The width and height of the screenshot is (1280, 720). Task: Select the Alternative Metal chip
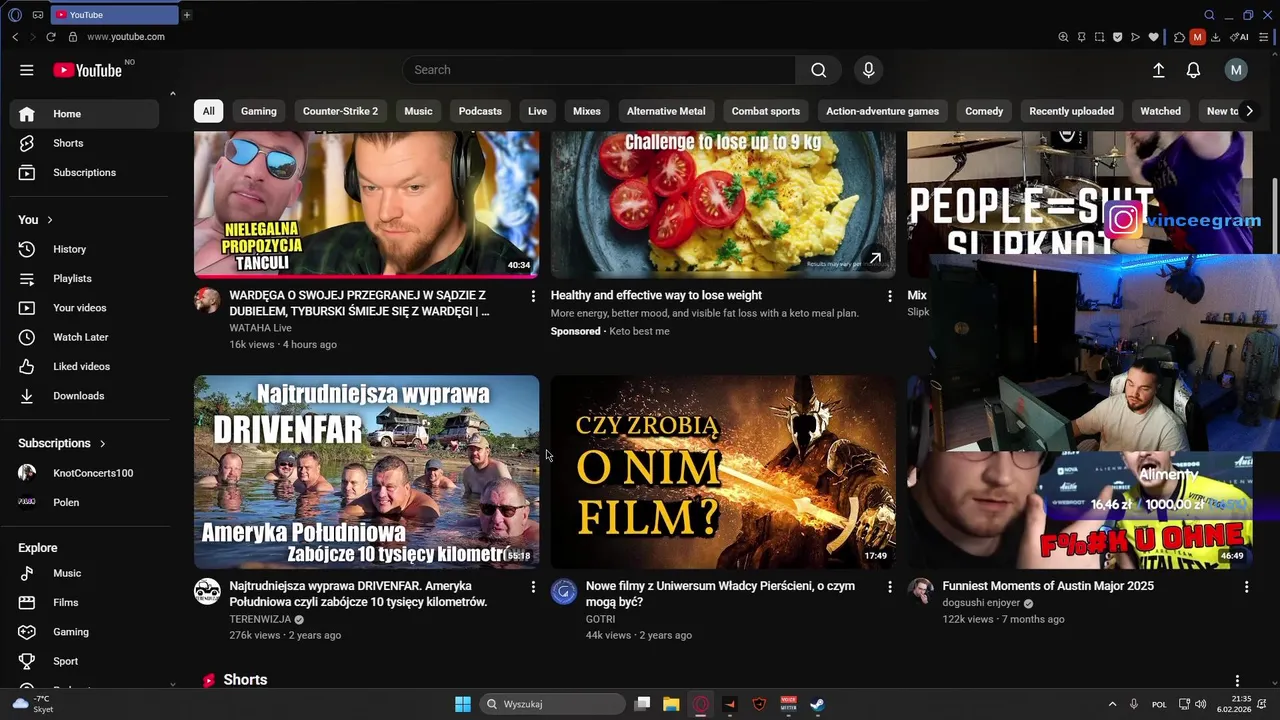(x=666, y=111)
